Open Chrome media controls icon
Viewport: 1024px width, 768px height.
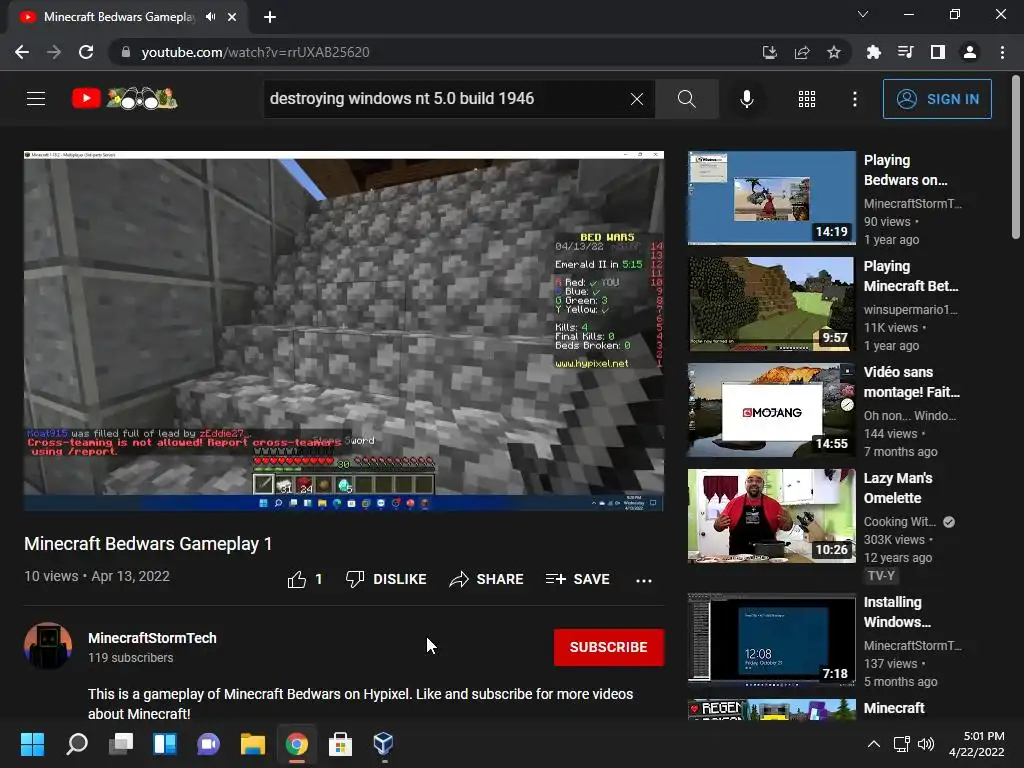906,52
